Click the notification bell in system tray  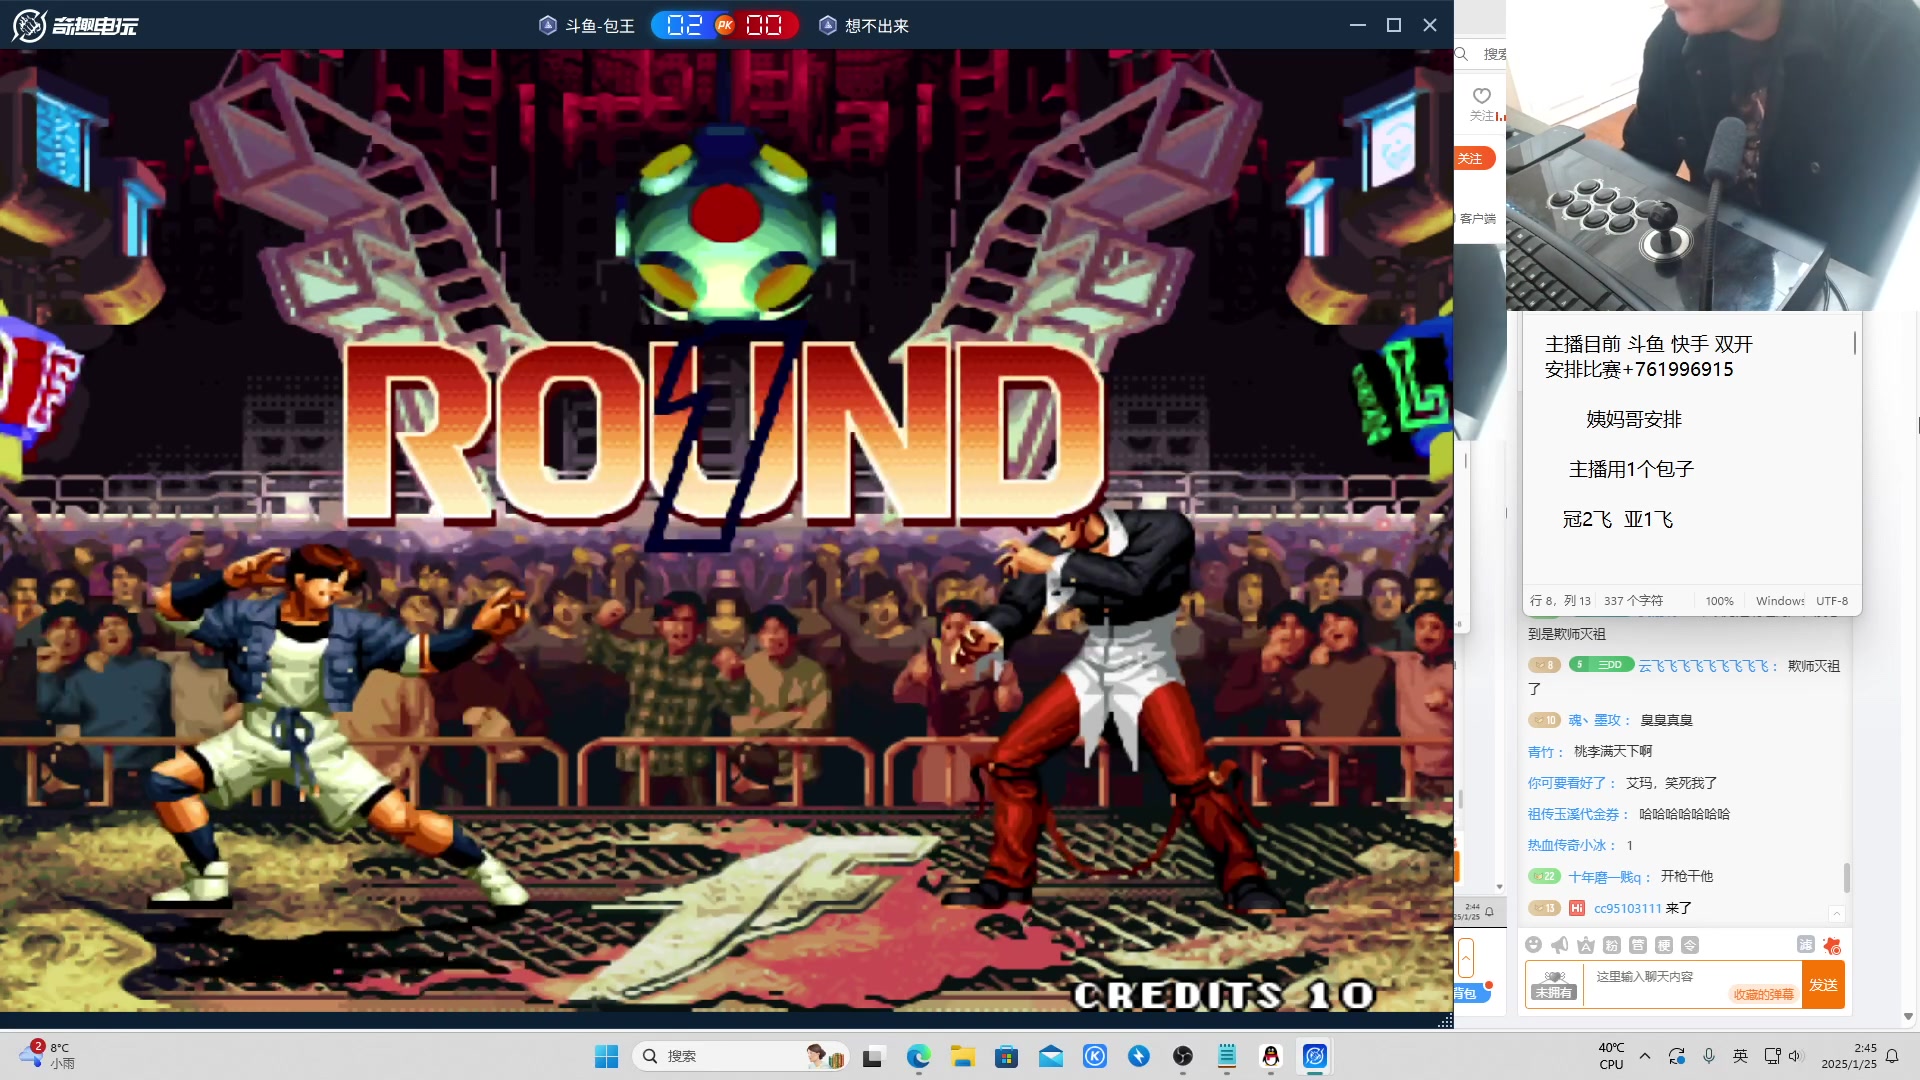click(x=1892, y=1056)
